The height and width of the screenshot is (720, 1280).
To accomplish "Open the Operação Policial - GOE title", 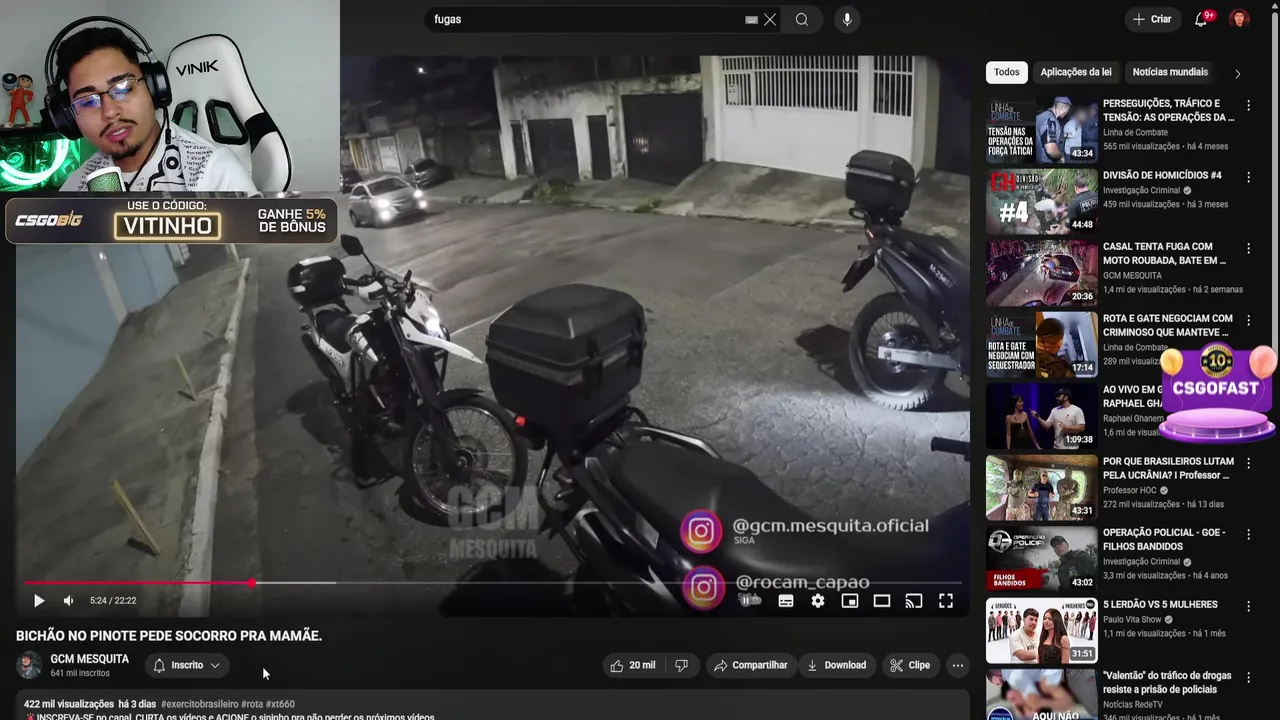I will (x=1164, y=540).
